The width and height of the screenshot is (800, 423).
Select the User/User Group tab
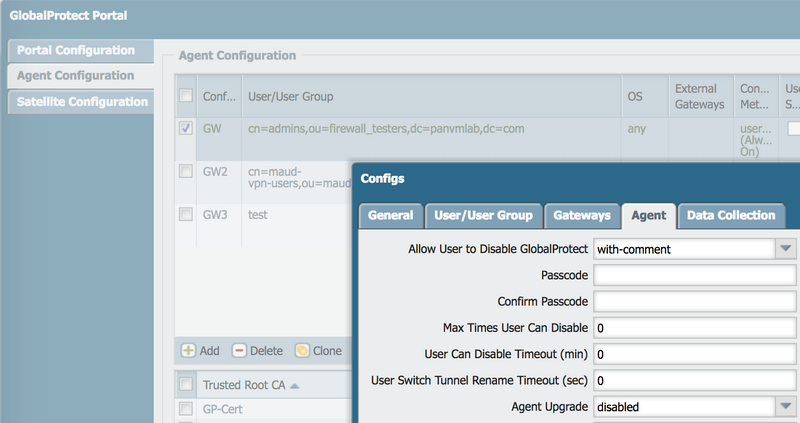pyautogui.click(x=483, y=215)
